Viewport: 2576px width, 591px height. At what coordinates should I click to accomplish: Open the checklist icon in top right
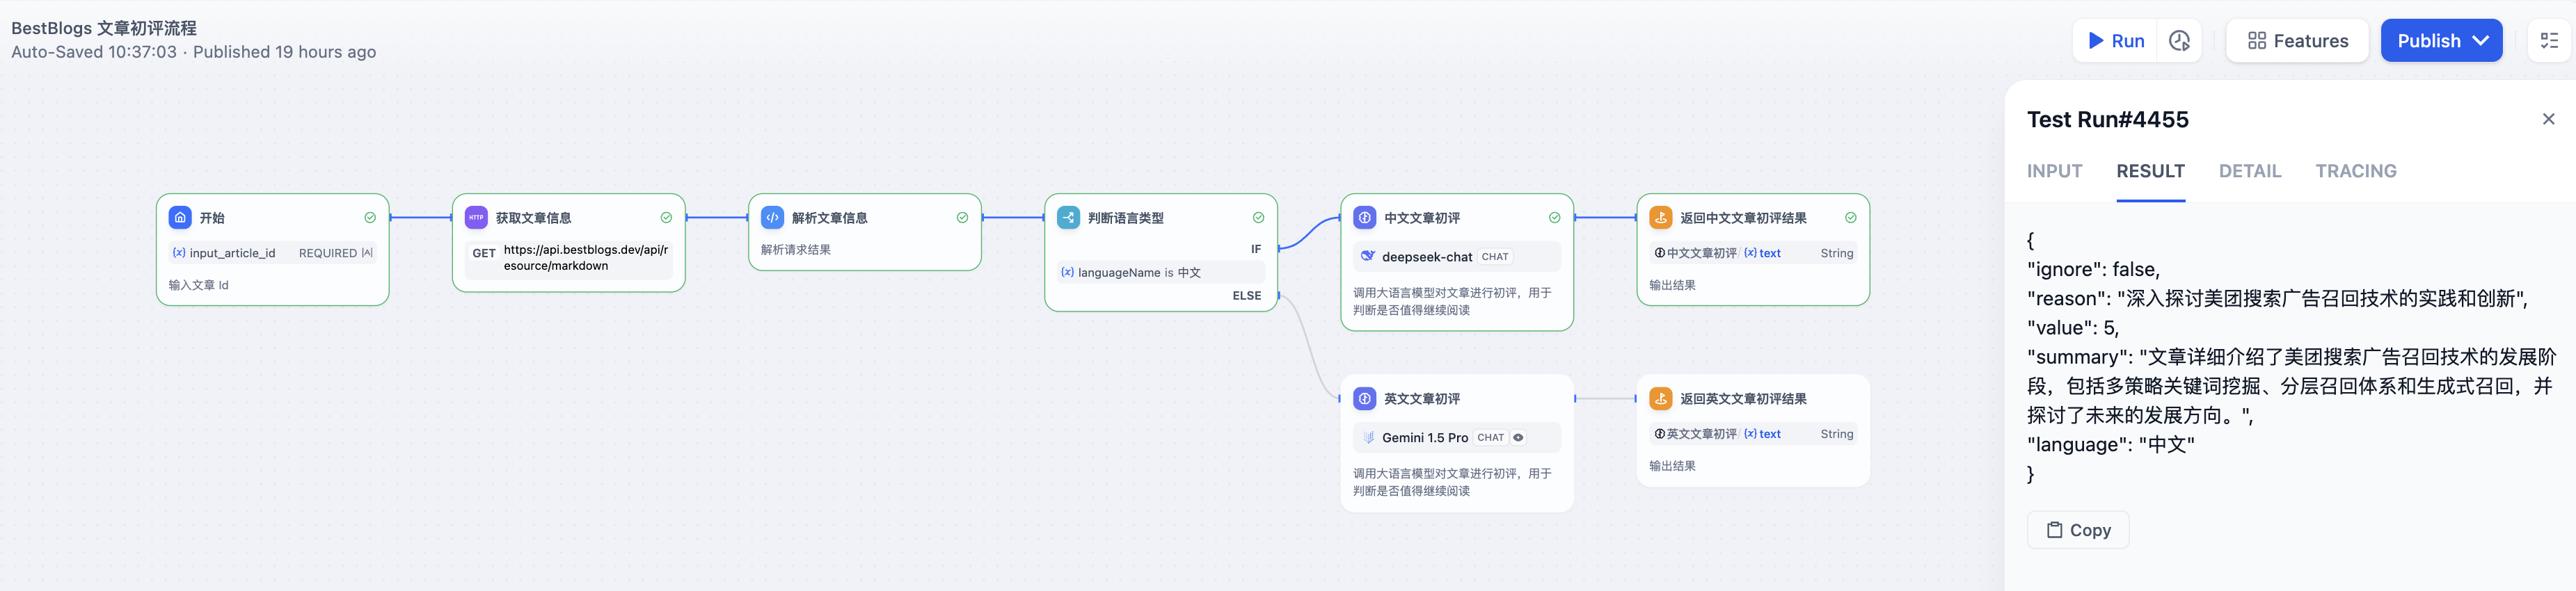[x=2549, y=41]
